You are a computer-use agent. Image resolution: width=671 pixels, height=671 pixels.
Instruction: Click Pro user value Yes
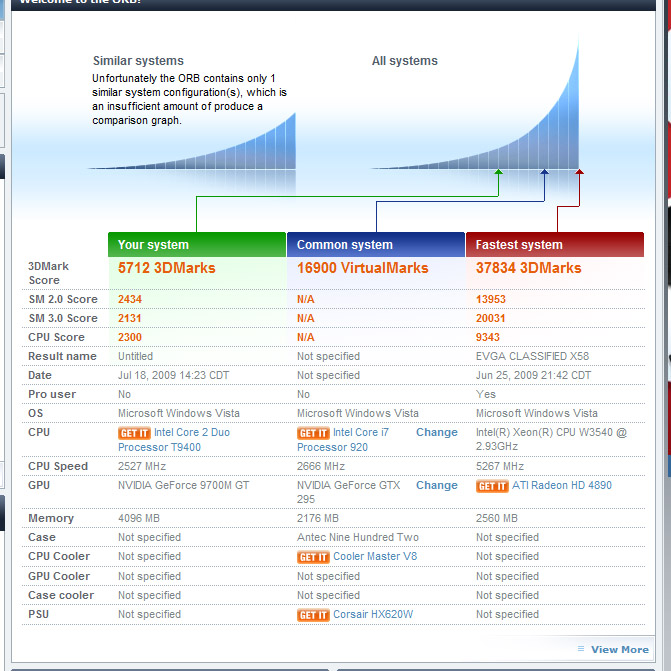(x=486, y=394)
